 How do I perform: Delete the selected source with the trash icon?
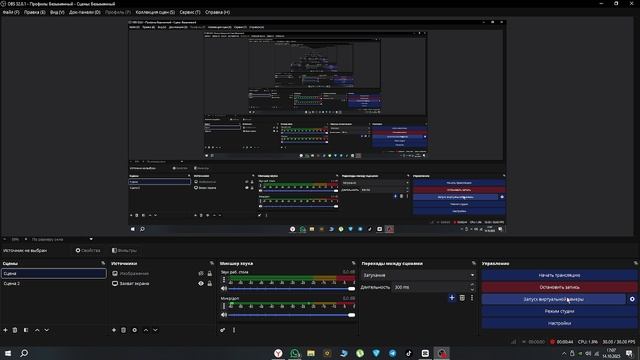[x=123, y=330]
